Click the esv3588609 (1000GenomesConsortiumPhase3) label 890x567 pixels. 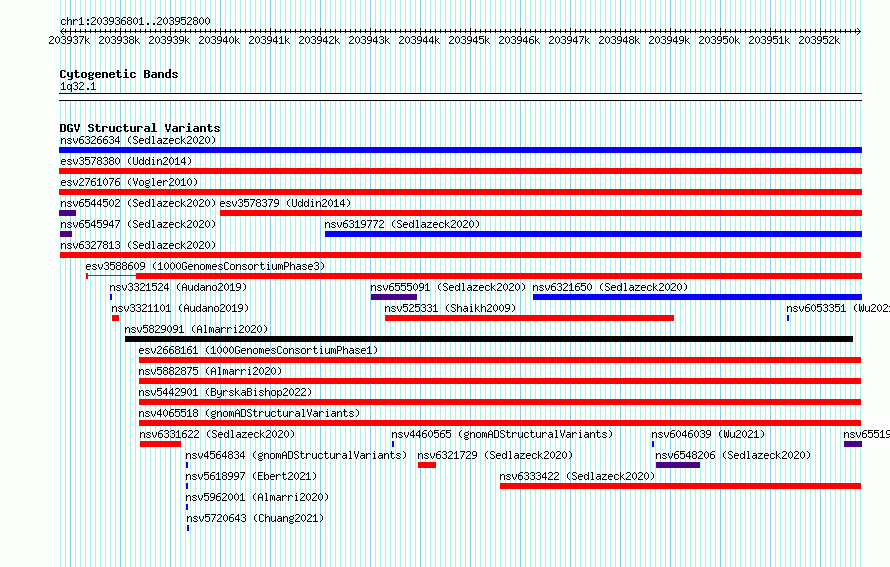[x=205, y=266]
